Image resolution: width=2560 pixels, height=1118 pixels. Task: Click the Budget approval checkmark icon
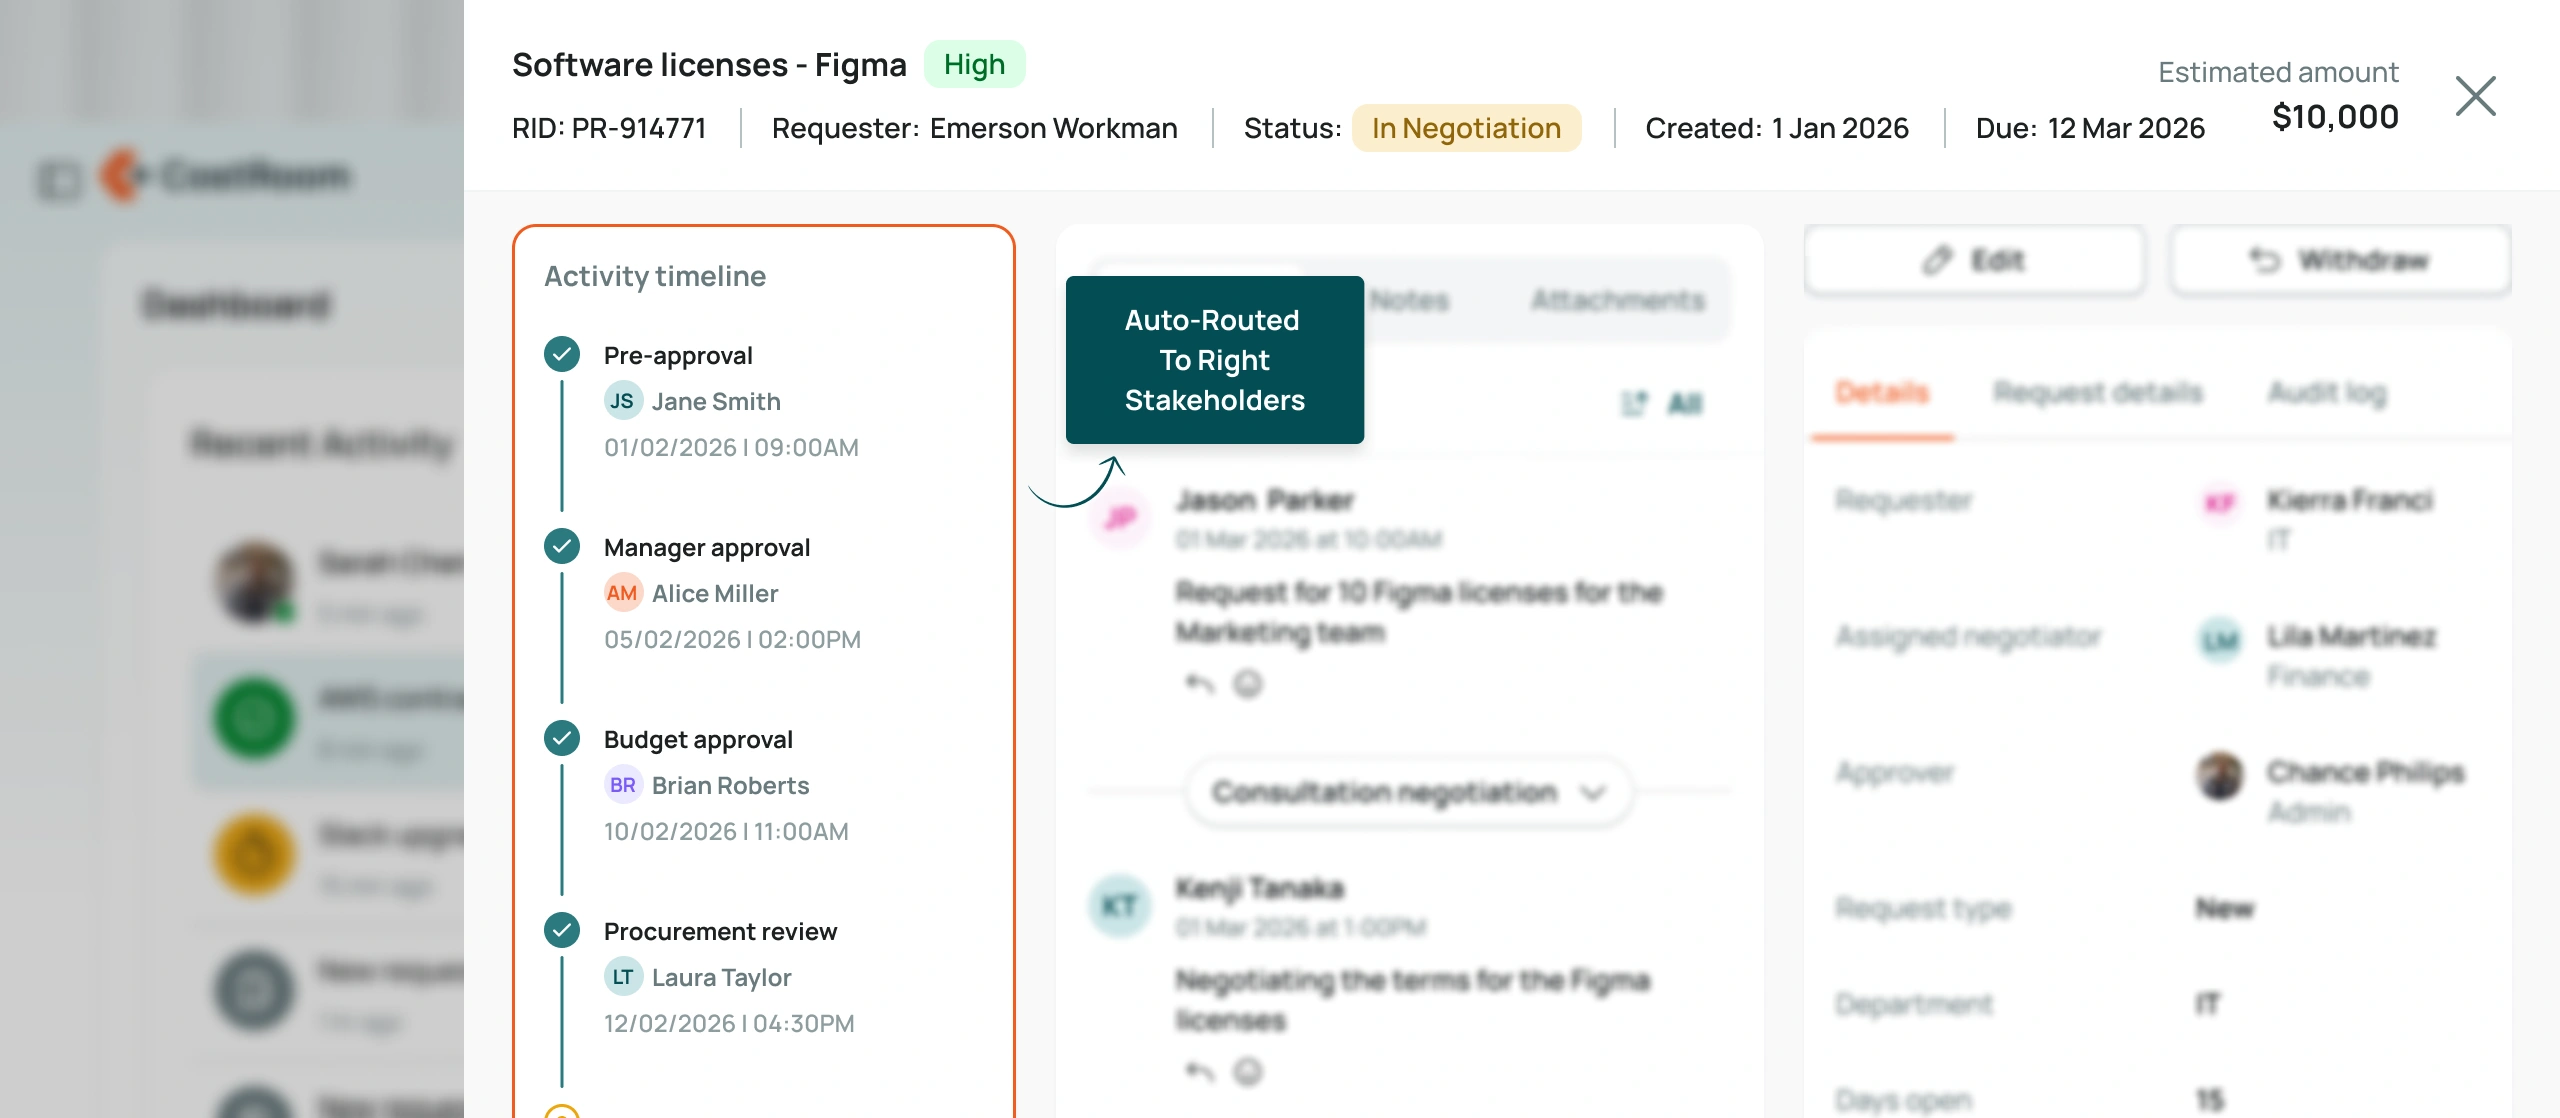pos(562,738)
